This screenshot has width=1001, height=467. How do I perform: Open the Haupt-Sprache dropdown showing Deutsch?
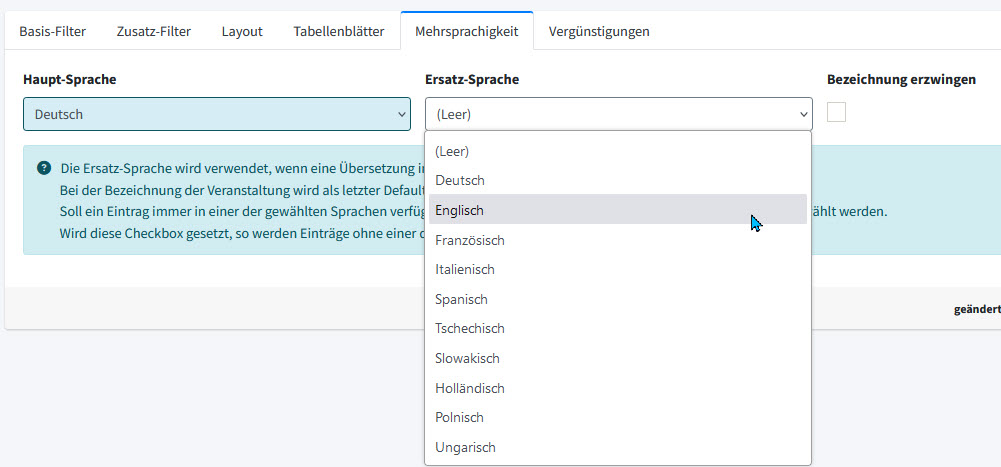click(x=217, y=114)
